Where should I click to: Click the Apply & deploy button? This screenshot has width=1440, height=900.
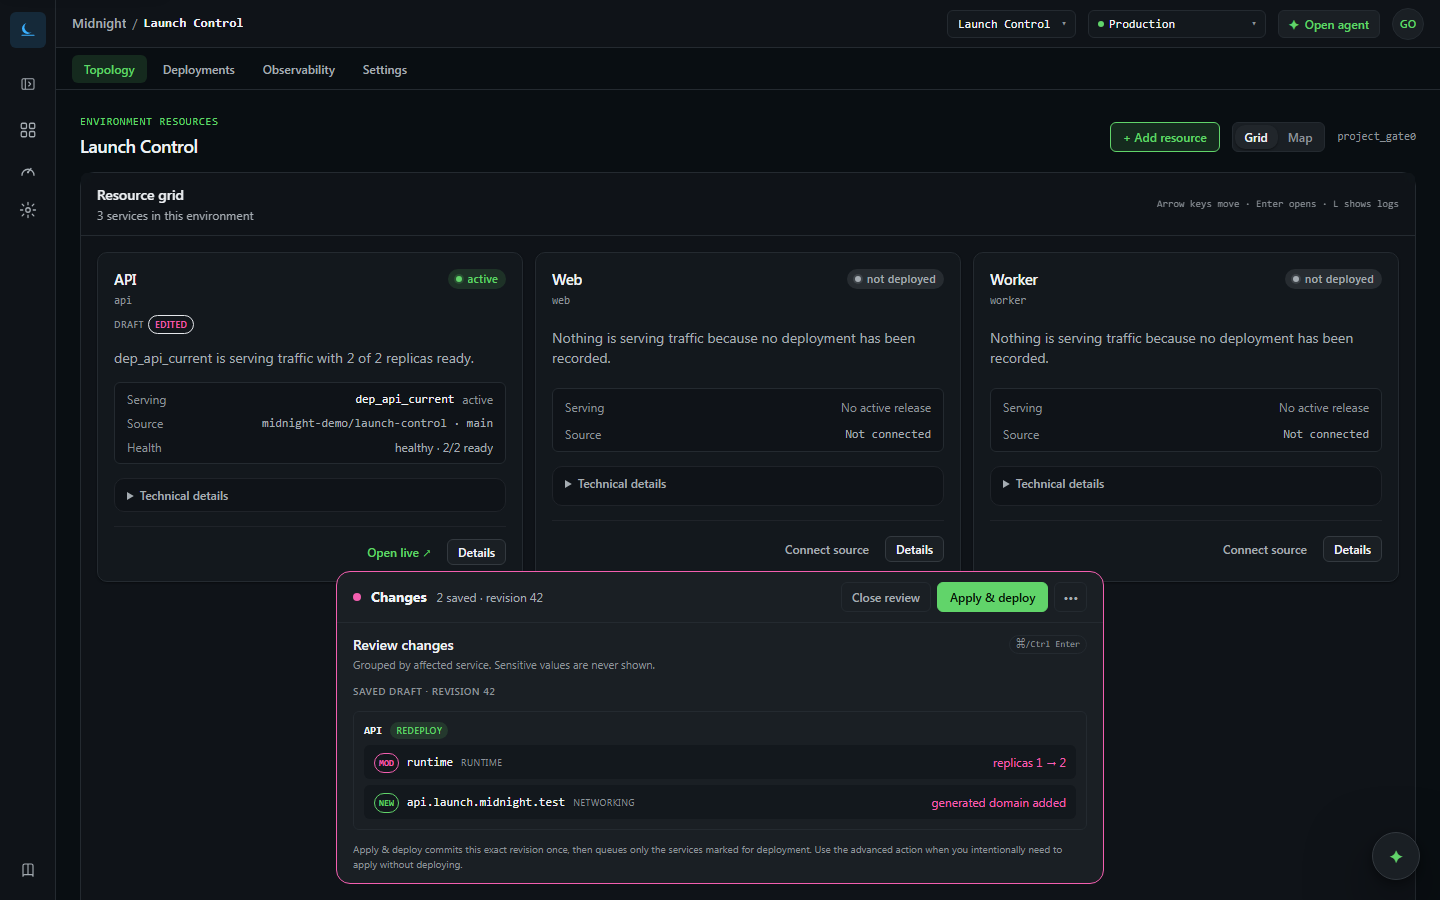coord(993,598)
